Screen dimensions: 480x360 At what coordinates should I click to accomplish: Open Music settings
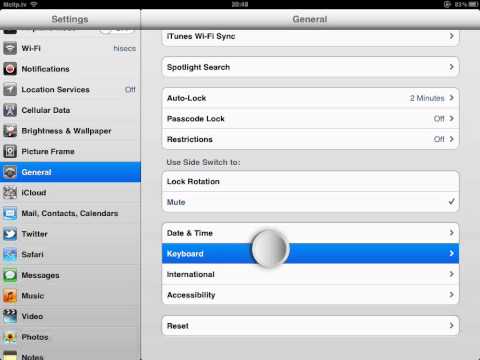70,296
